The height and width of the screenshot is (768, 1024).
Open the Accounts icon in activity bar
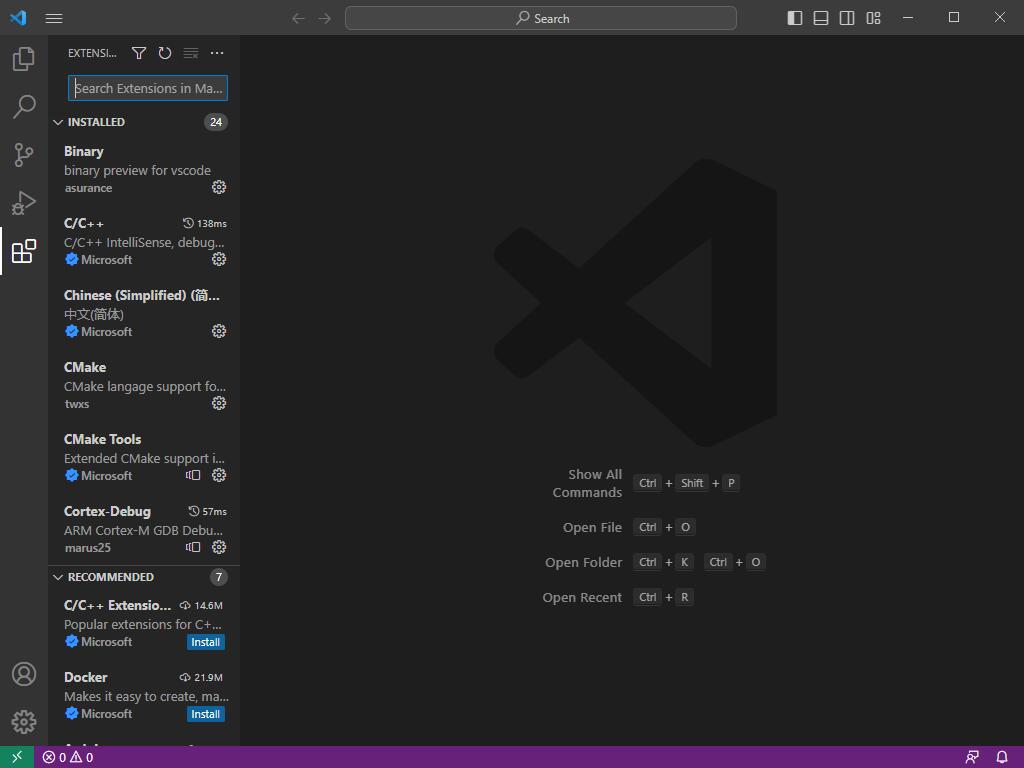tap(24, 674)
